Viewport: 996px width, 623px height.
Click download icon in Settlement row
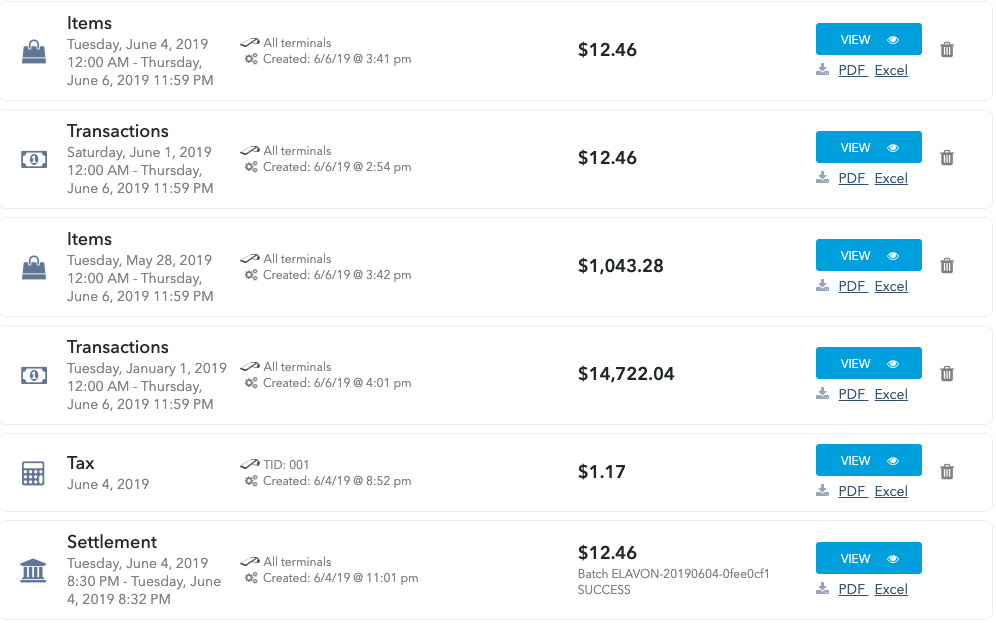823,588
